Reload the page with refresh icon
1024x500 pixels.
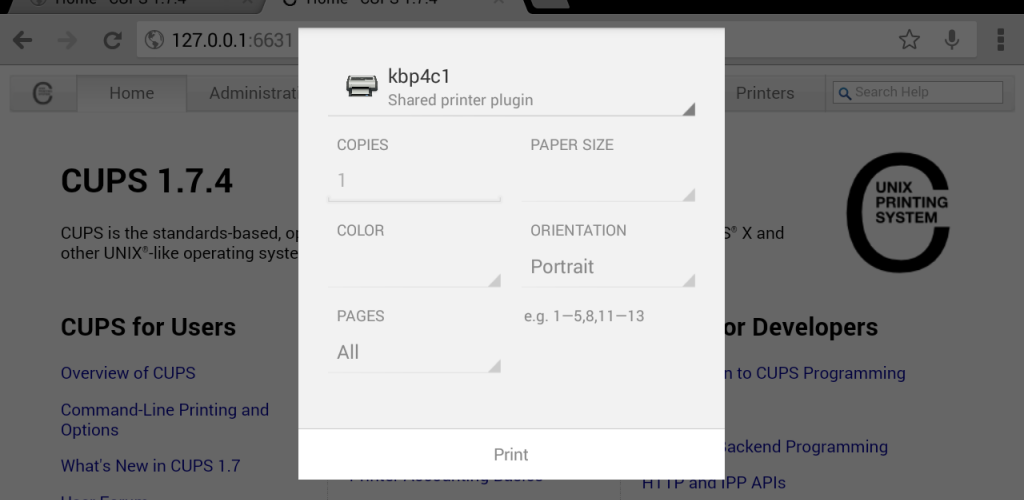coord(112,40)
